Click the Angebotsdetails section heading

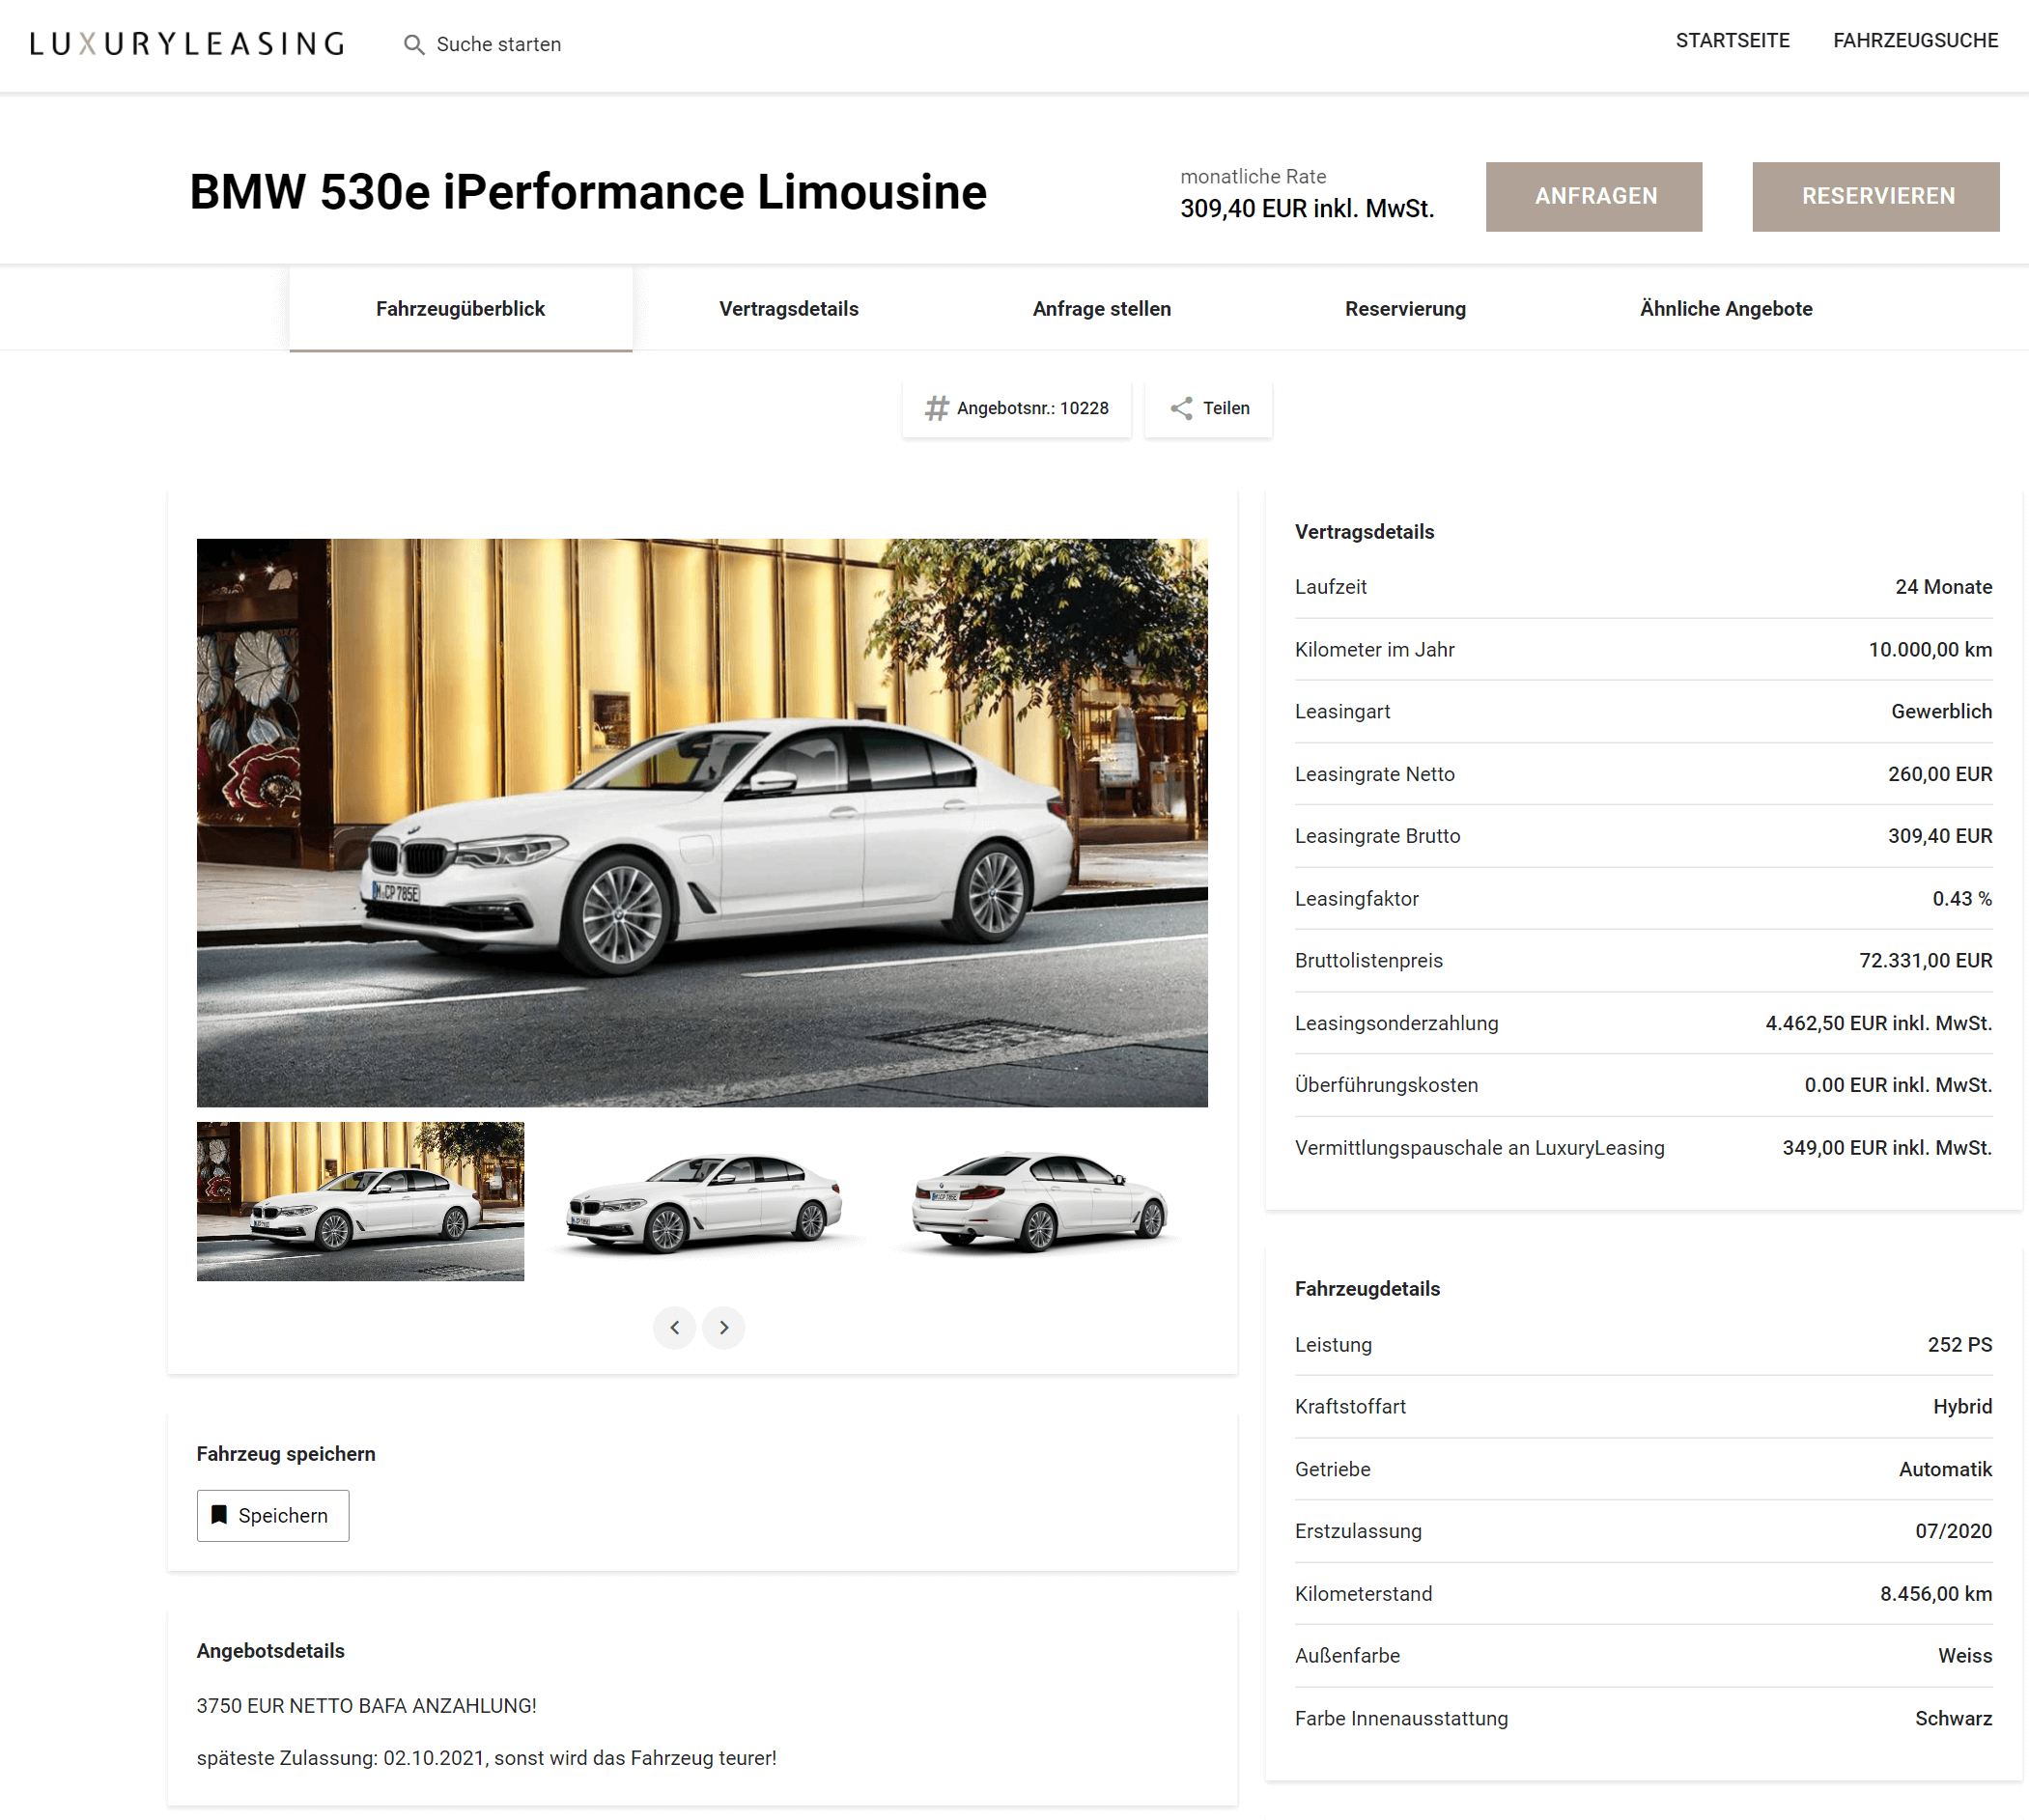pyautogui.click(x=270, y=1651)
